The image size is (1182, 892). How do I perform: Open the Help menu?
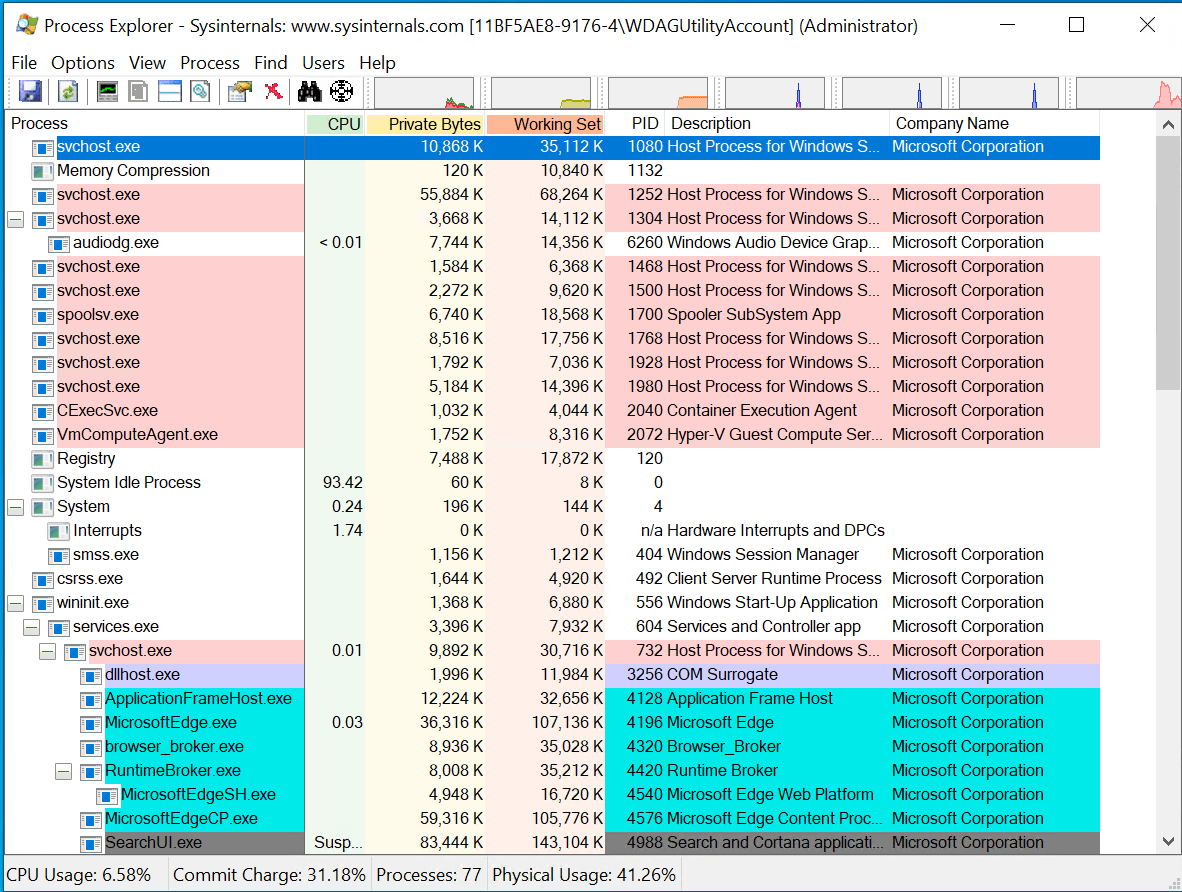377,63
